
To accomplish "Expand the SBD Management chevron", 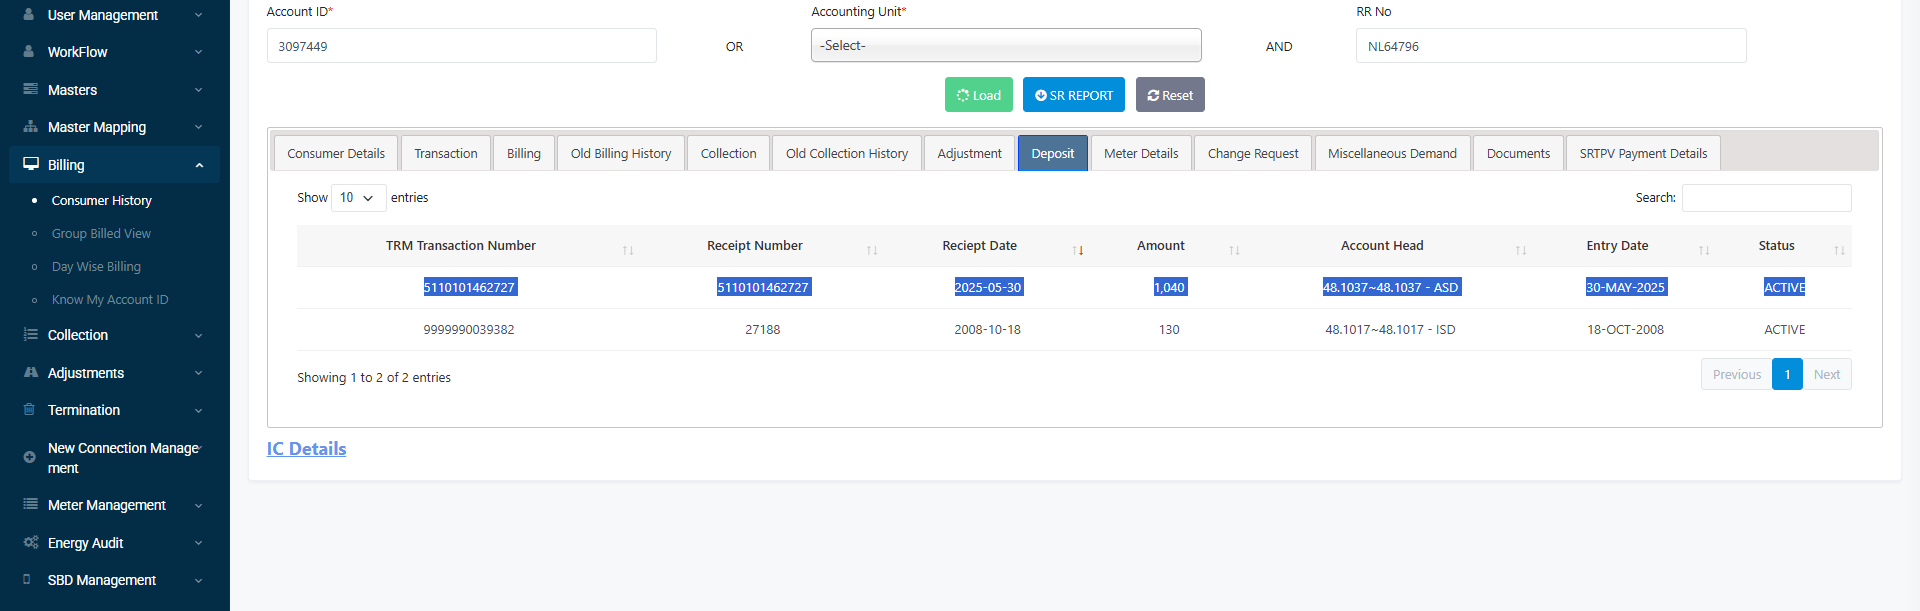I will click(198, 580).
